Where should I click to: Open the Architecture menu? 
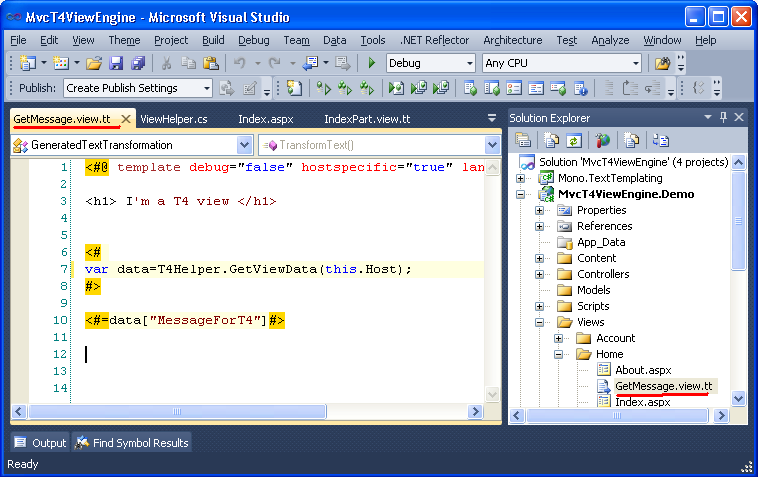513,40
